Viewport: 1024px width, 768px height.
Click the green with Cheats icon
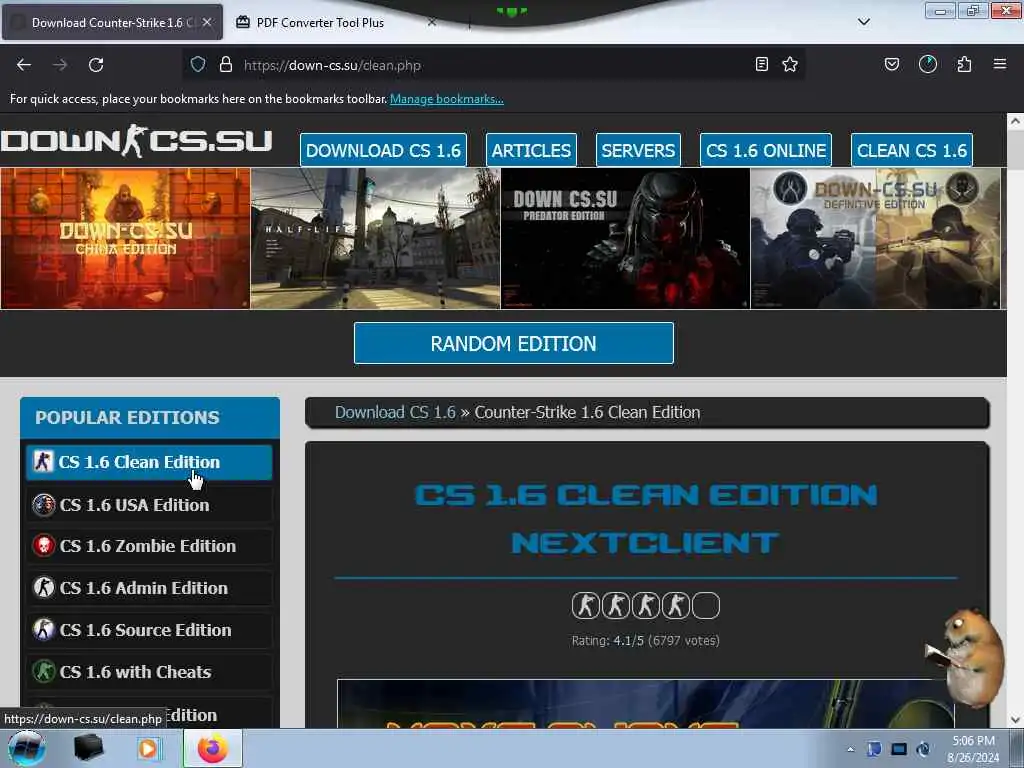pyautogui.click(x=44, y=671)
